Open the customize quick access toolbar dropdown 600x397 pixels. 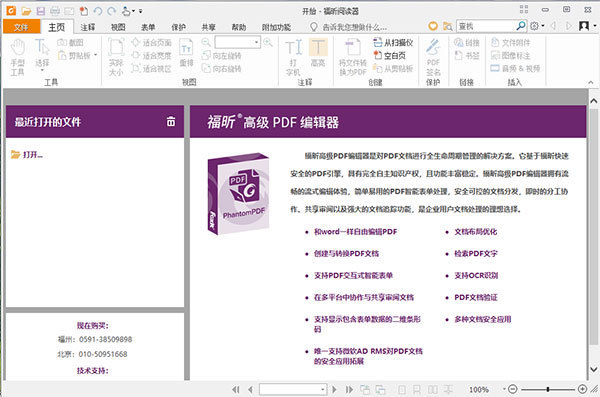coord(140,11)
